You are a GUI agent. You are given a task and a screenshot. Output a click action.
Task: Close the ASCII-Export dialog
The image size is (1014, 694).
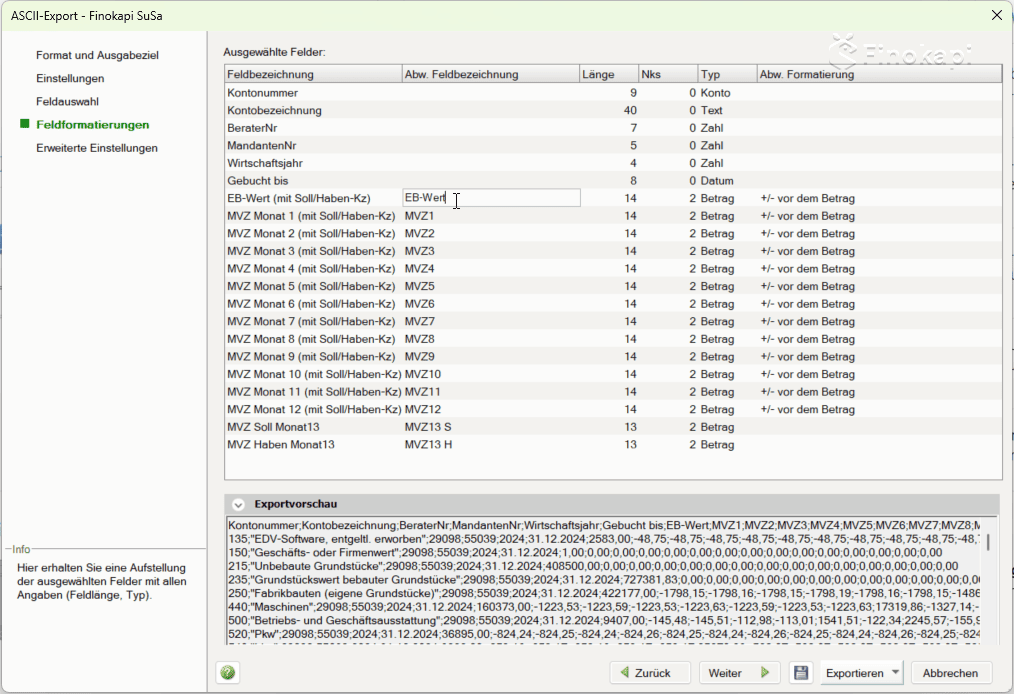[x=997, y=15]
